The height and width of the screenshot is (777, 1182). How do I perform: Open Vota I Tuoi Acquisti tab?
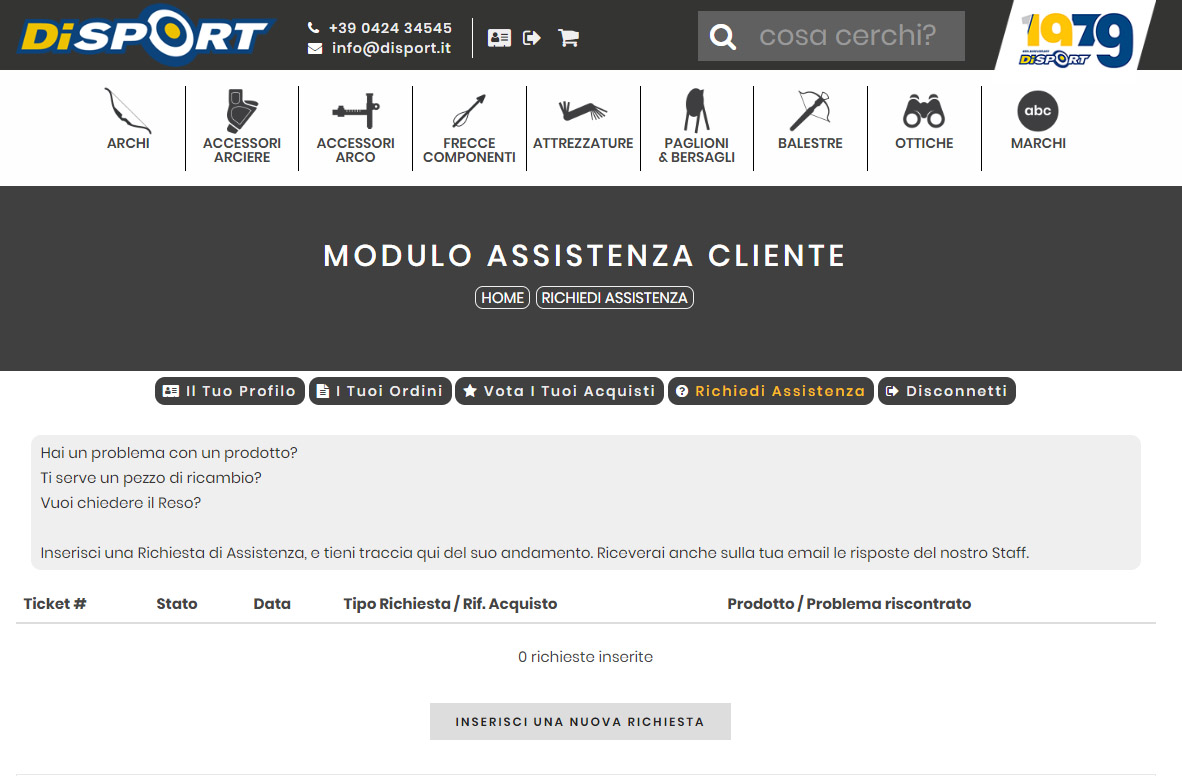[x=559, y=391]
